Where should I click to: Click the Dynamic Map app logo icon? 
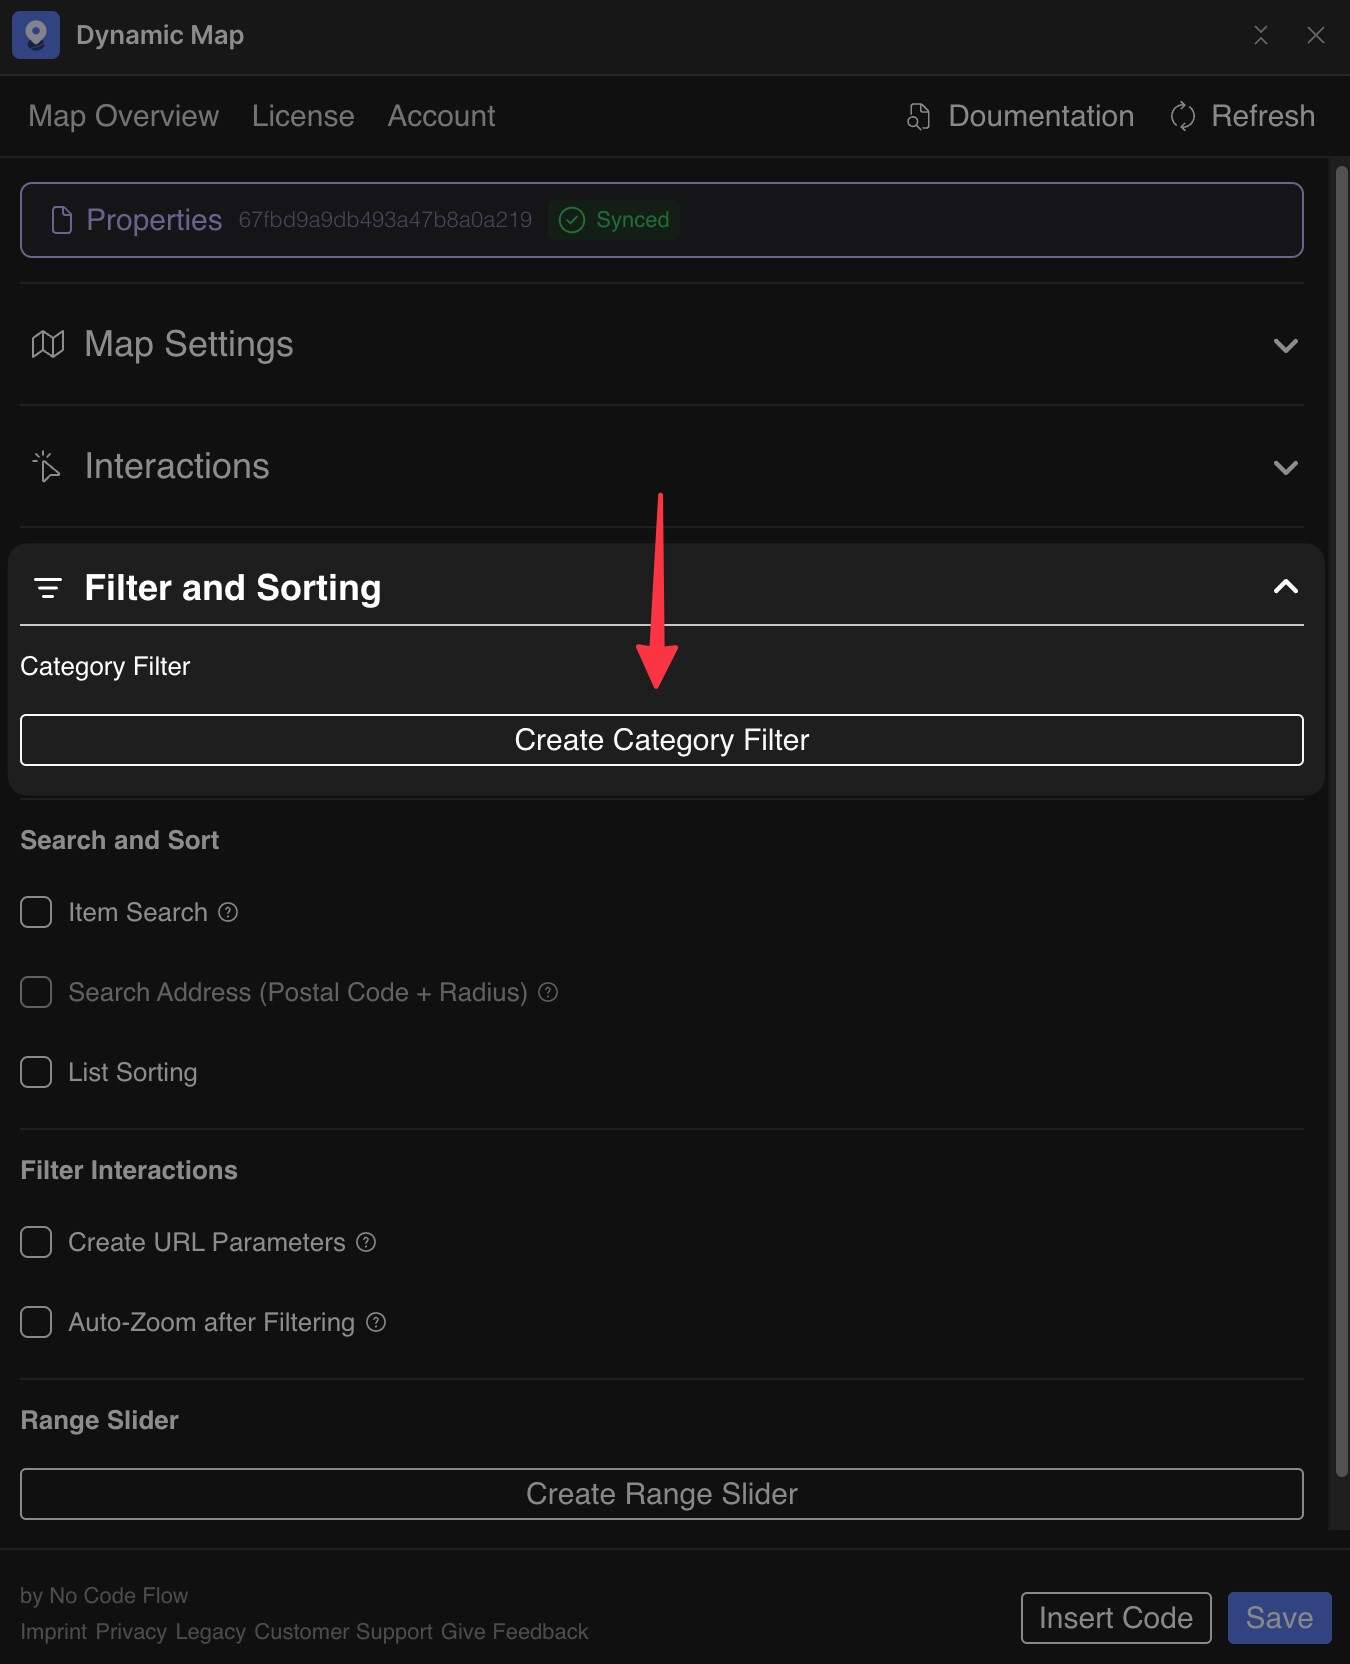coord(36,35)
